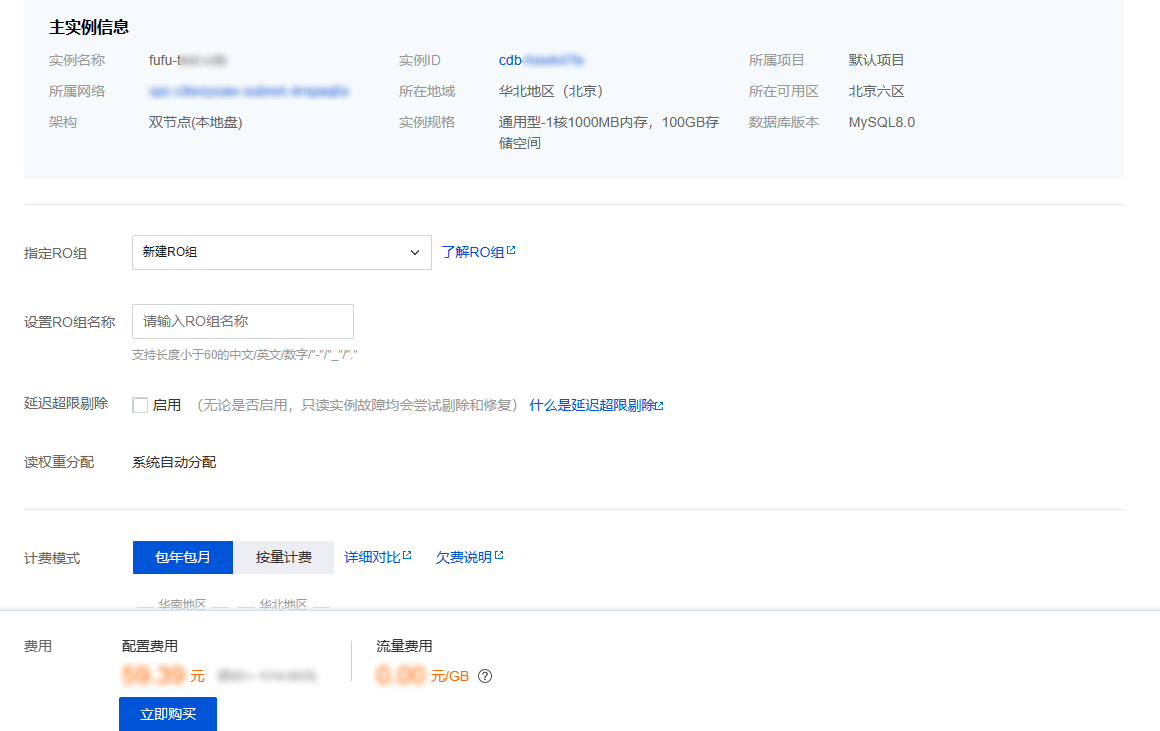Open the 了解RO组 link
This screenshot has width=1160, height=731.
[x=472, y=252]
